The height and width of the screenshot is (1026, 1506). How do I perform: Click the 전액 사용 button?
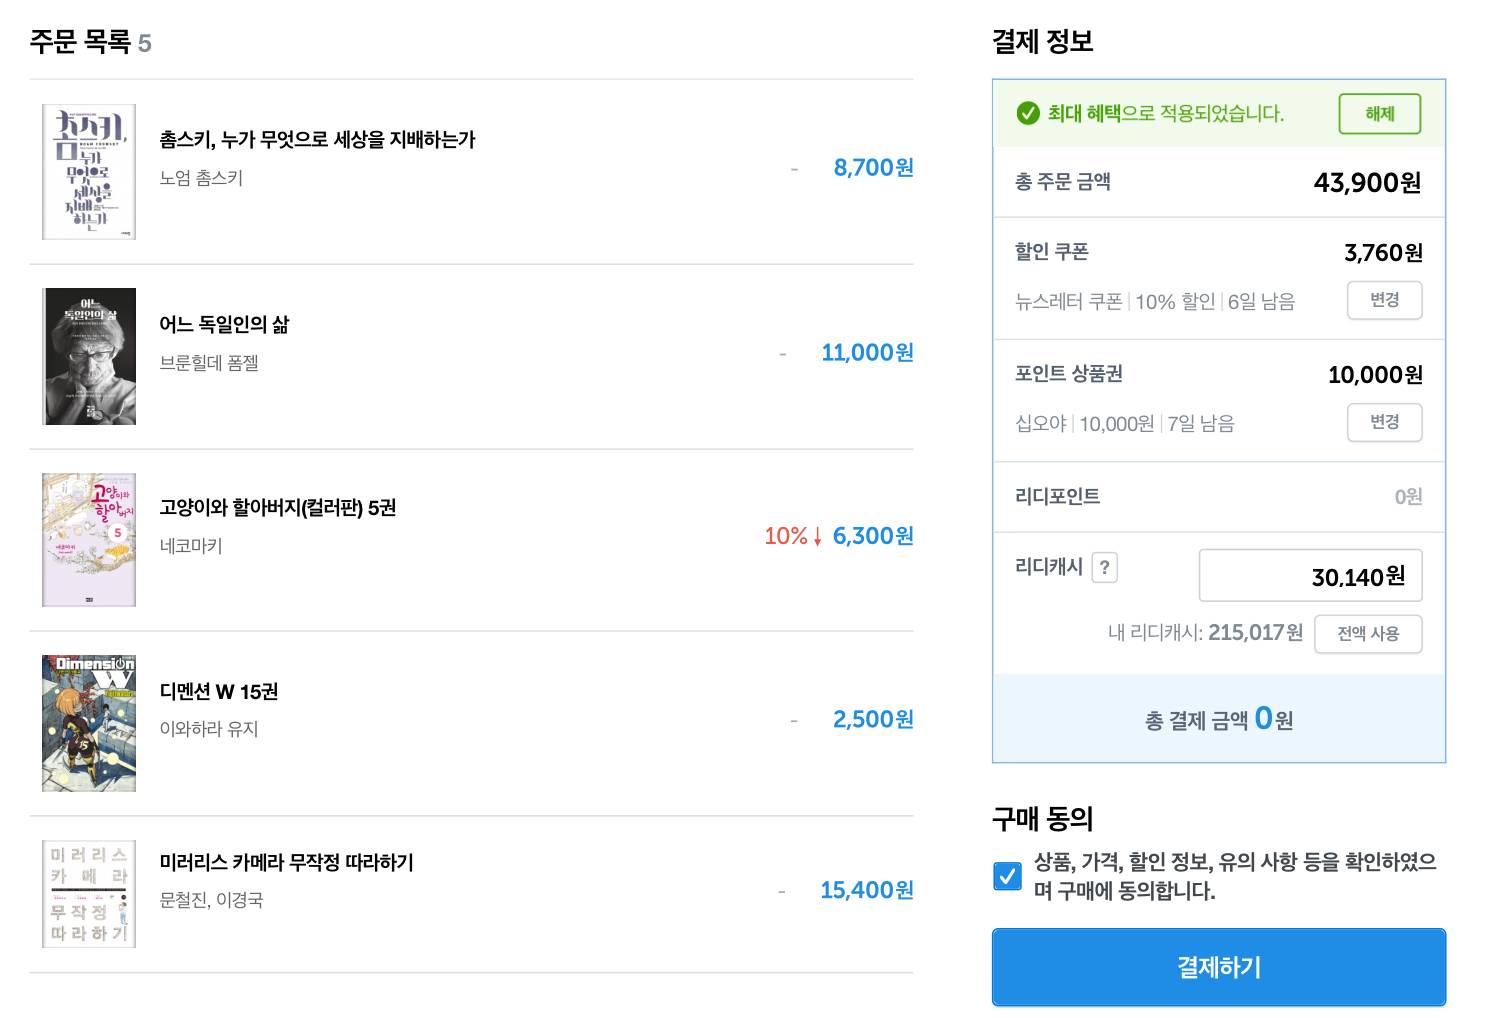coord(1368,634)
